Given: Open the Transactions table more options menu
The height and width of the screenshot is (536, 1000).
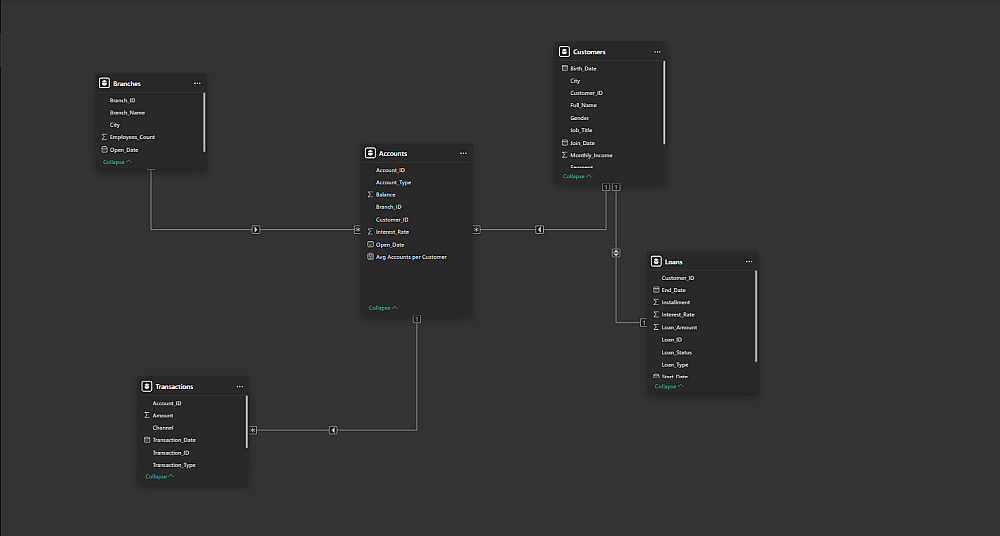Looking at the screenshot, I should click(x=240, y=387).
